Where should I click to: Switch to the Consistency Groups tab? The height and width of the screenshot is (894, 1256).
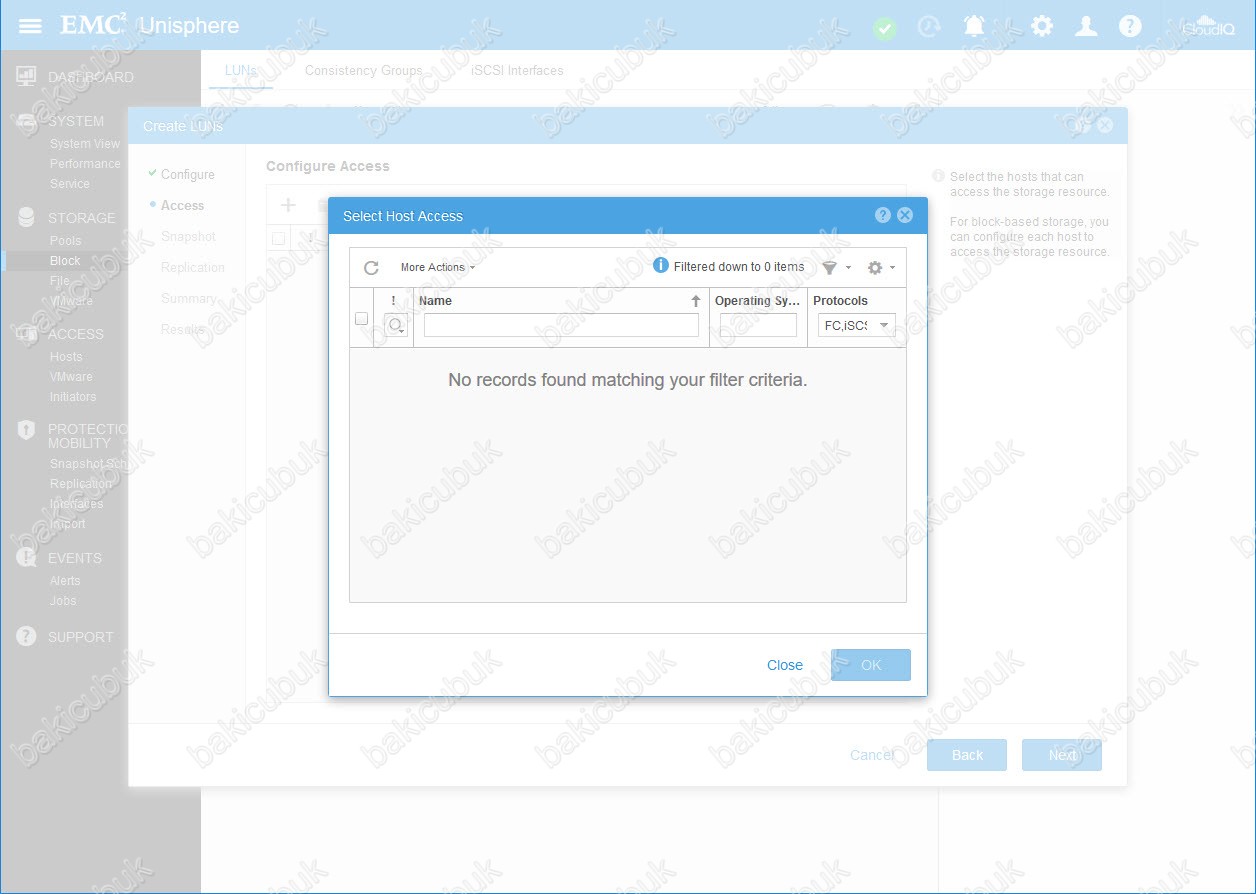coord(363,71)
